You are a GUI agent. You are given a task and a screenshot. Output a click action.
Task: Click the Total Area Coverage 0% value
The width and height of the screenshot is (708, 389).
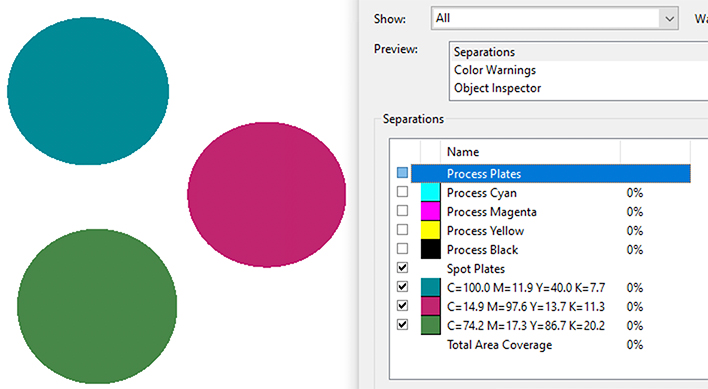click(x=635, y=345)
